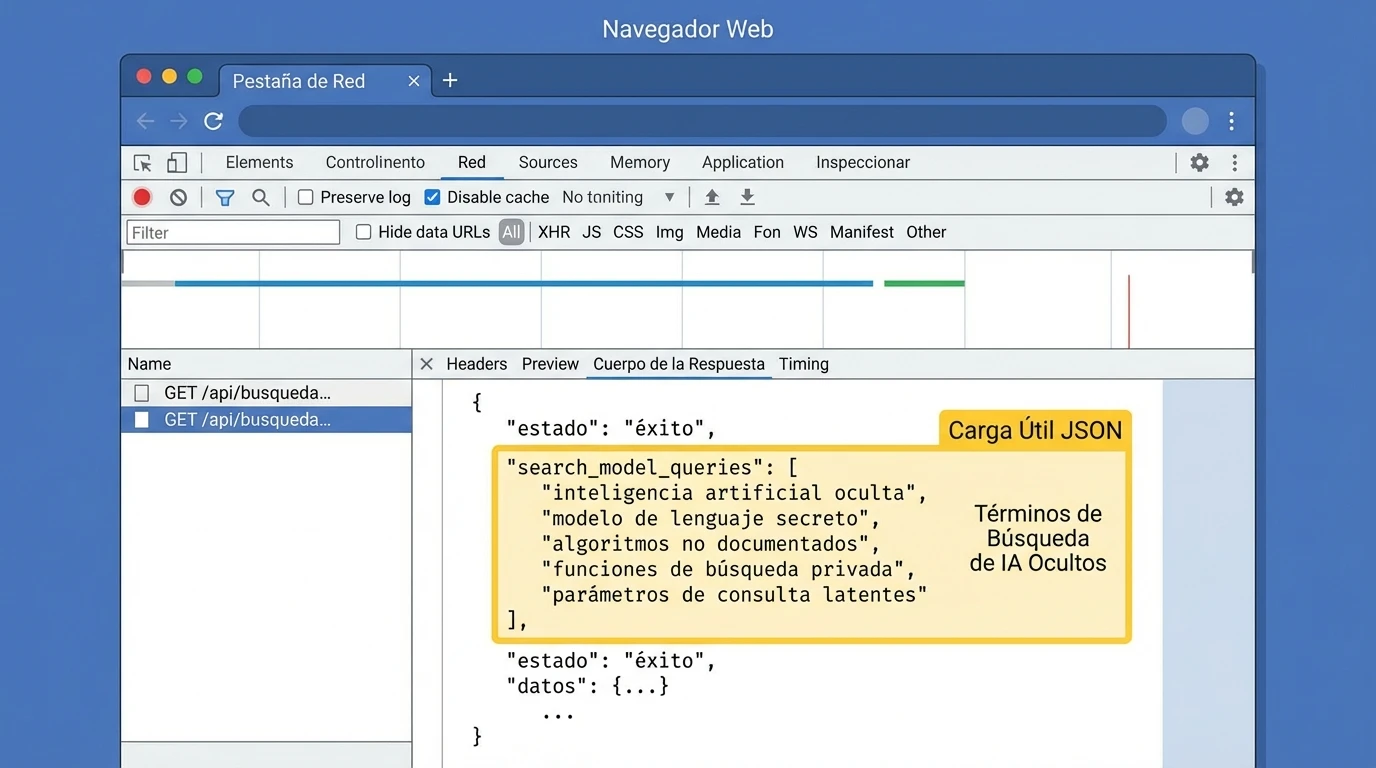The width and height of the screenshot is (1376, 768).
Task: Switch to the Sources tab
Action: [548, 162]
